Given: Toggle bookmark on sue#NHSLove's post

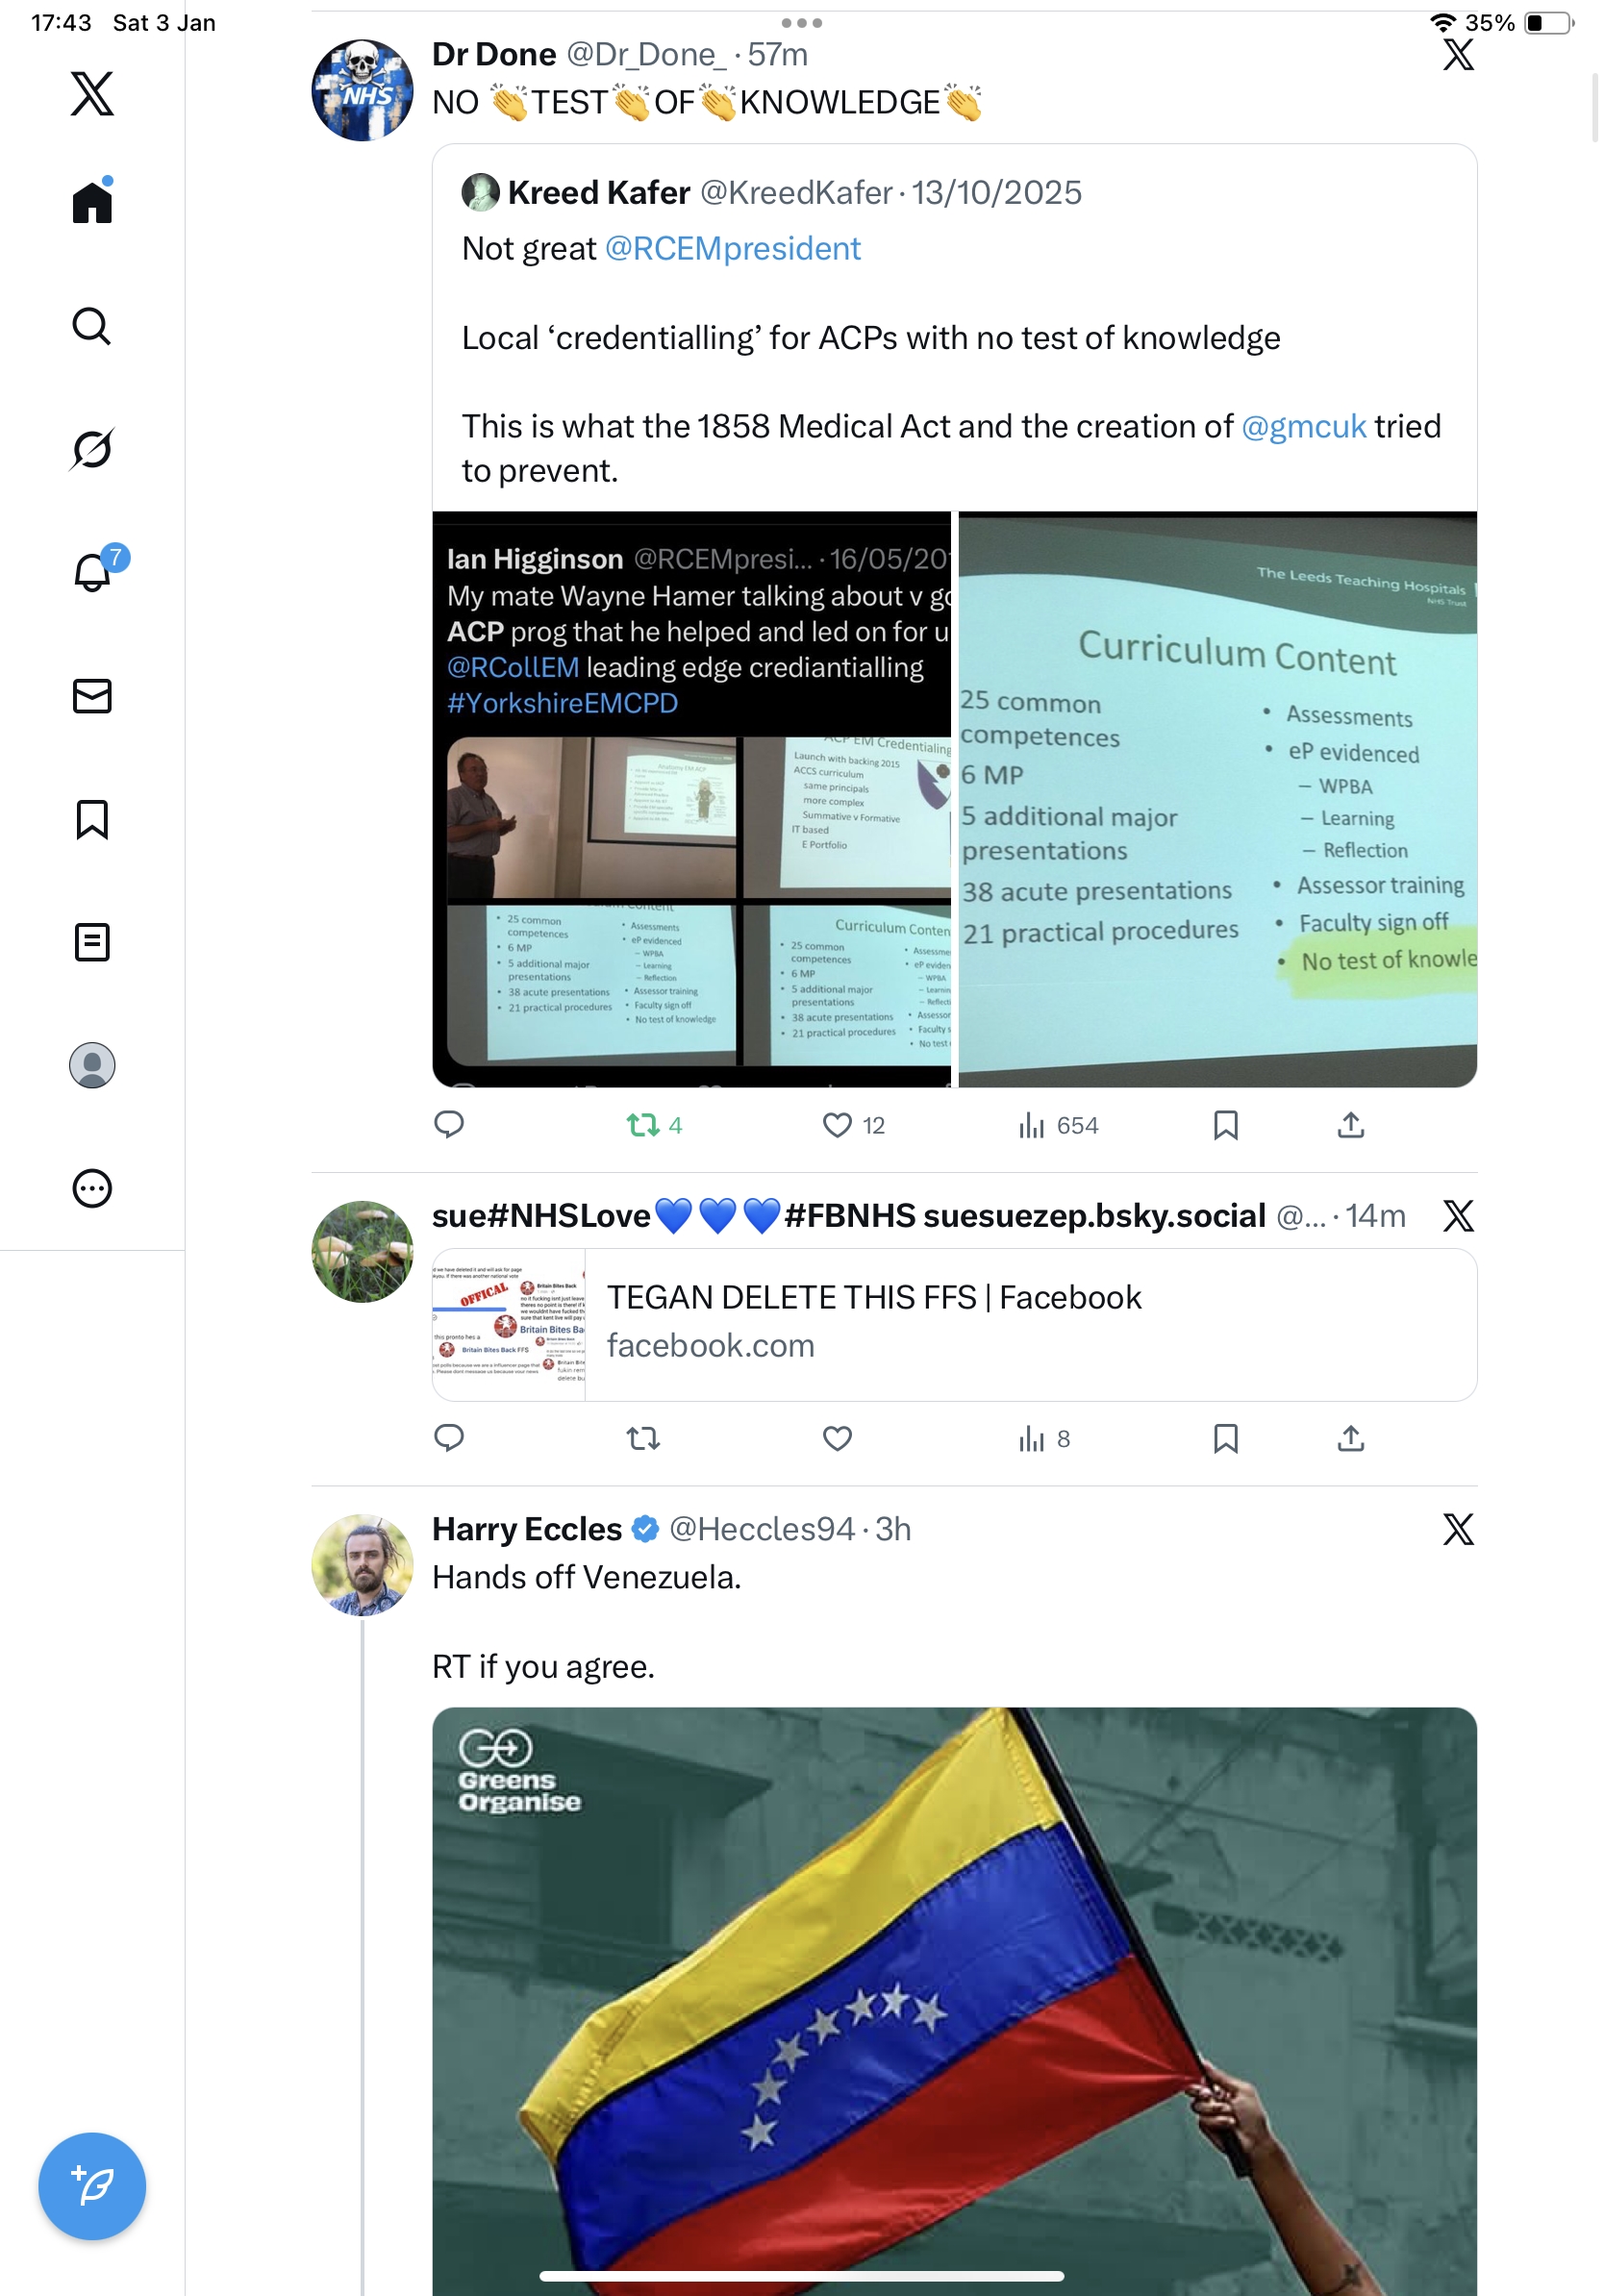Looking at the screenshot, I should 1225,1438.
